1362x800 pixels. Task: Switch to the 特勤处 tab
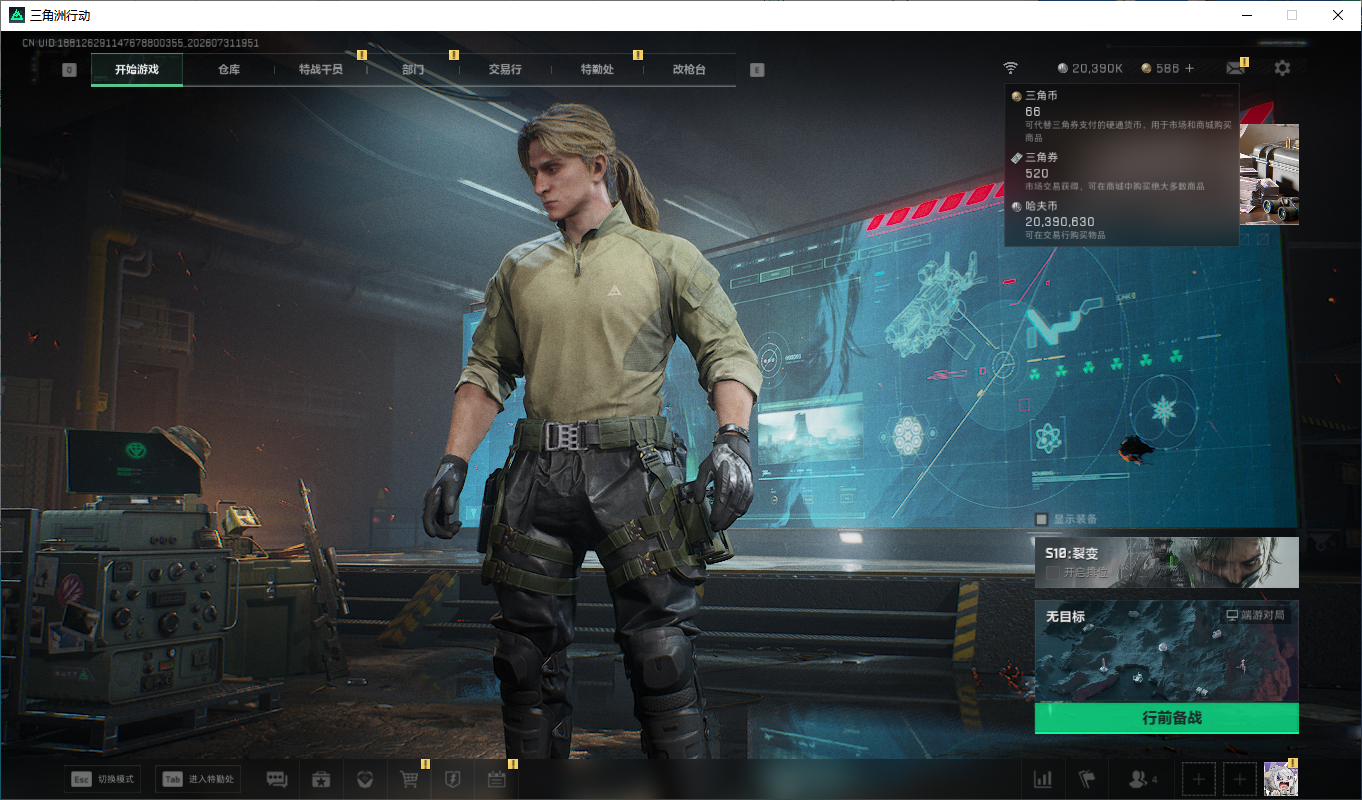597,70
